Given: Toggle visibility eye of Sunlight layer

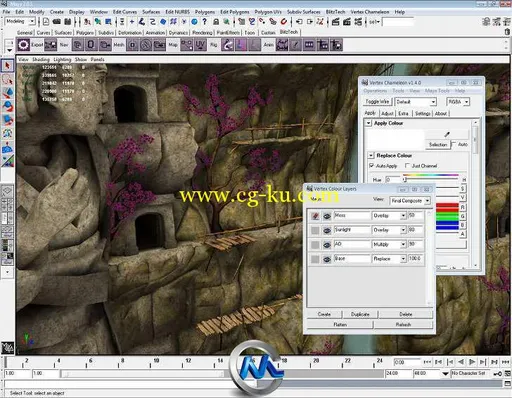Looking at the screenshot, I should [x=327, y=230].
